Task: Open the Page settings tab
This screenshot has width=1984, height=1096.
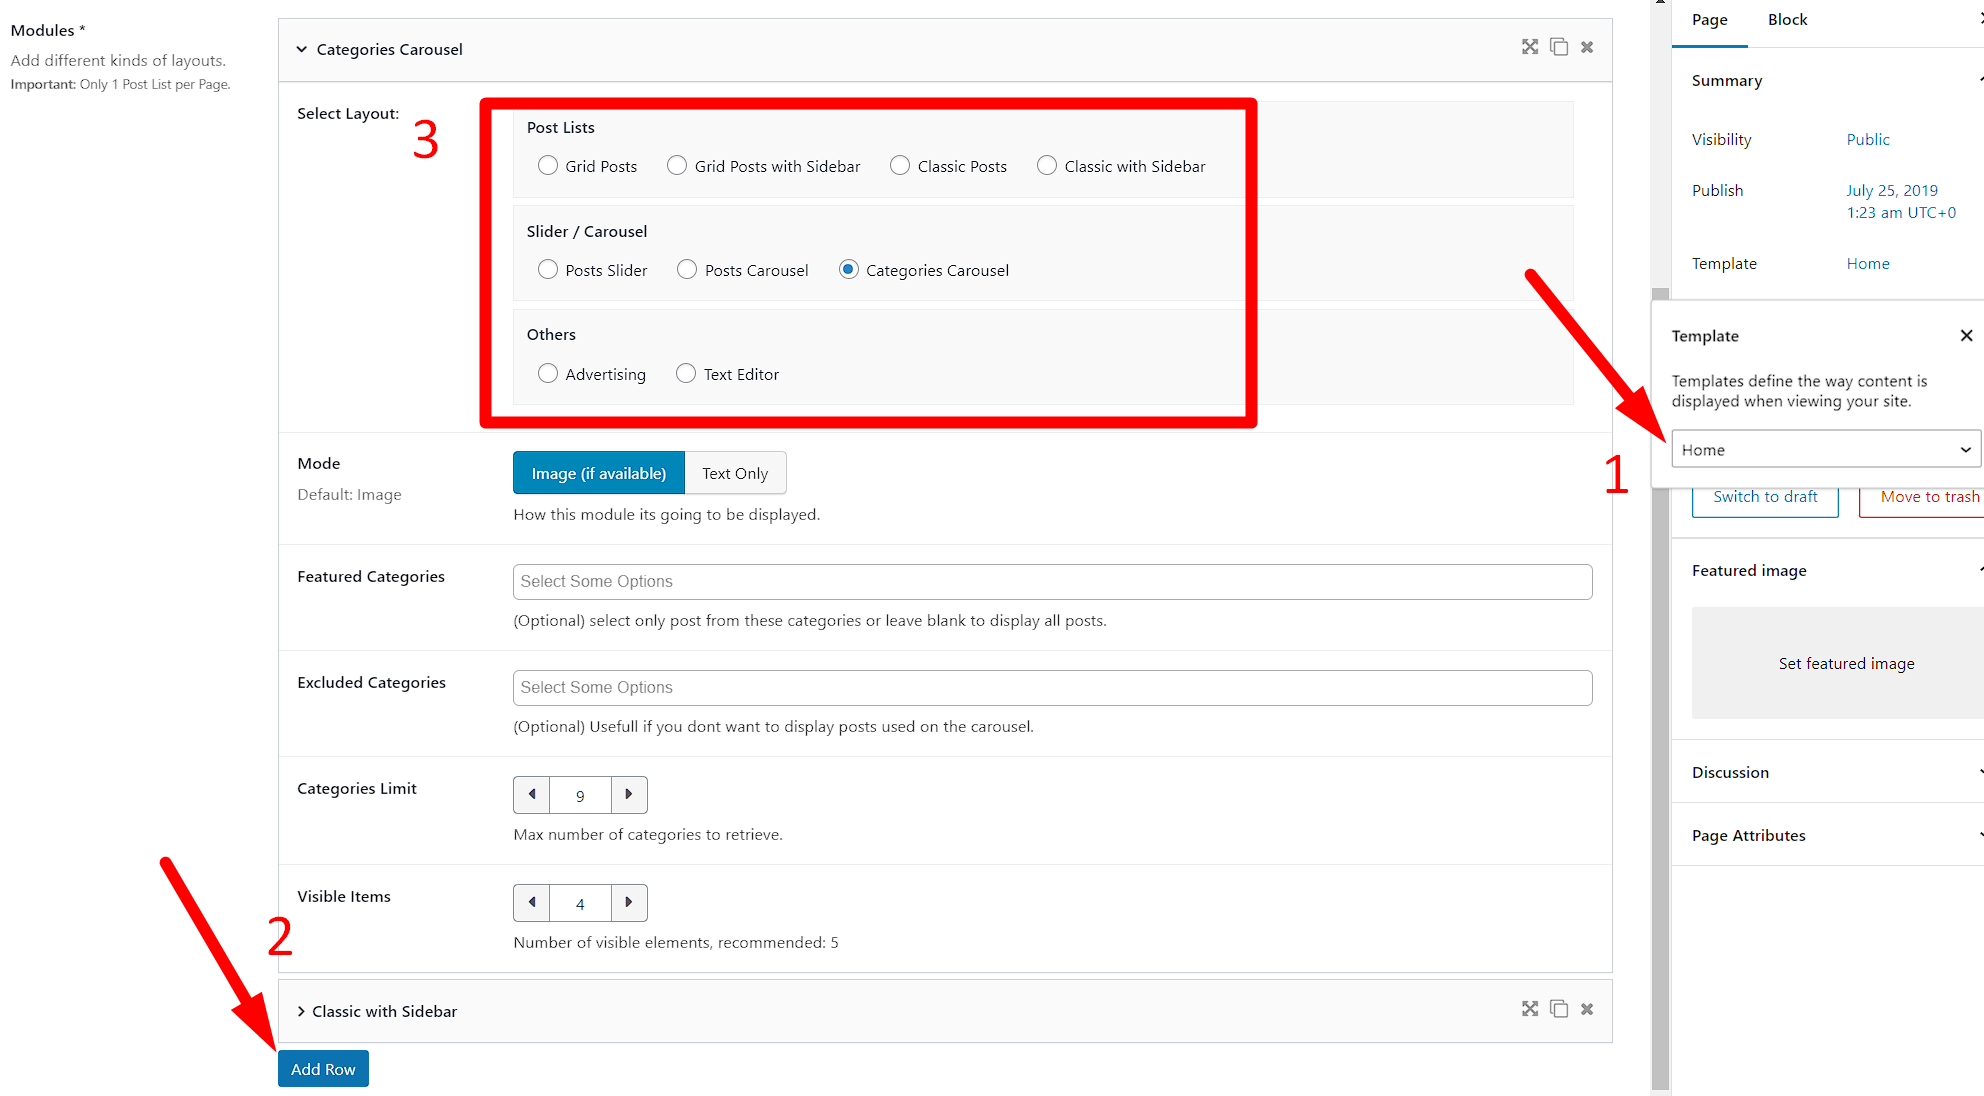Action: [1710, 20]
